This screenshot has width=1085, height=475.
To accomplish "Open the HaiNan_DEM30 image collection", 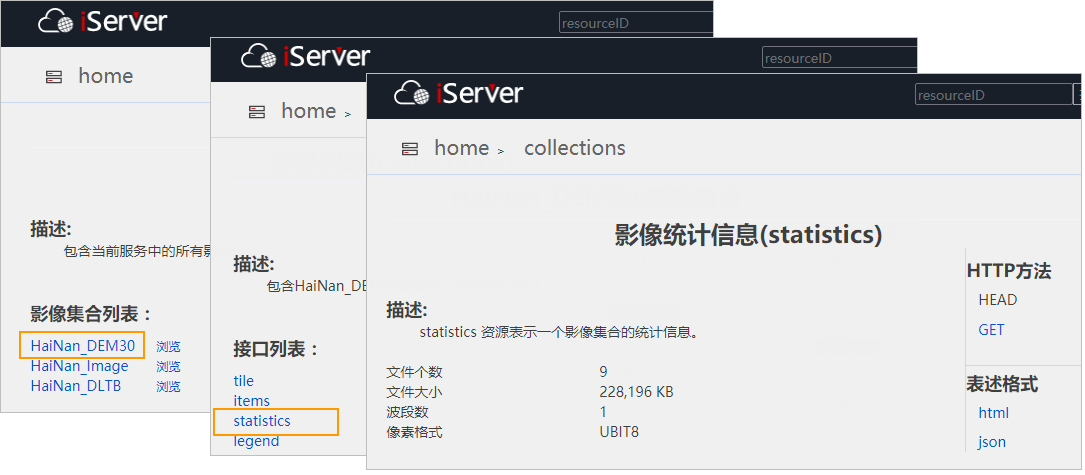I will pyautogui.click(x=82, y=345).
